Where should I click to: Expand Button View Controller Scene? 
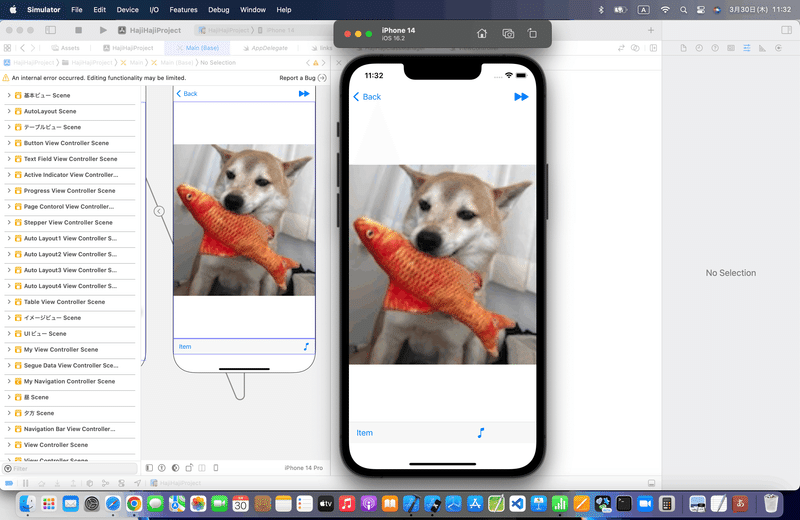click(9, 143)
